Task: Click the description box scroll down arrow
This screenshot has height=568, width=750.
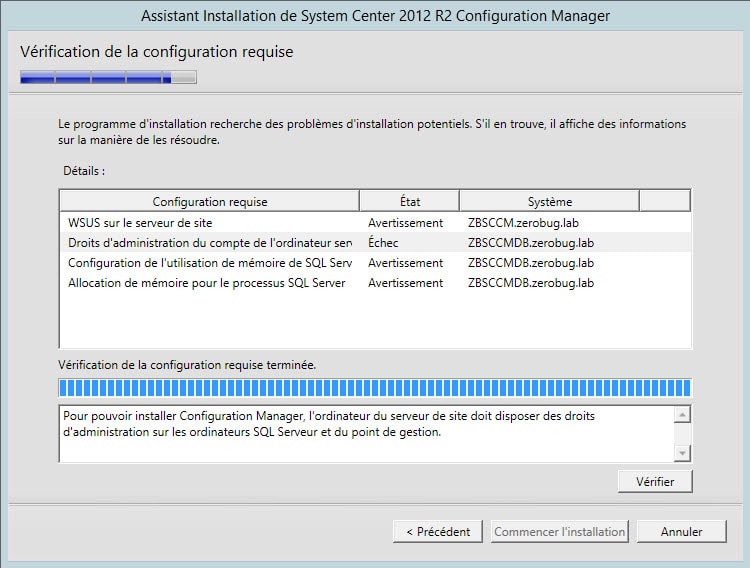Action: [x=683, y=453]
